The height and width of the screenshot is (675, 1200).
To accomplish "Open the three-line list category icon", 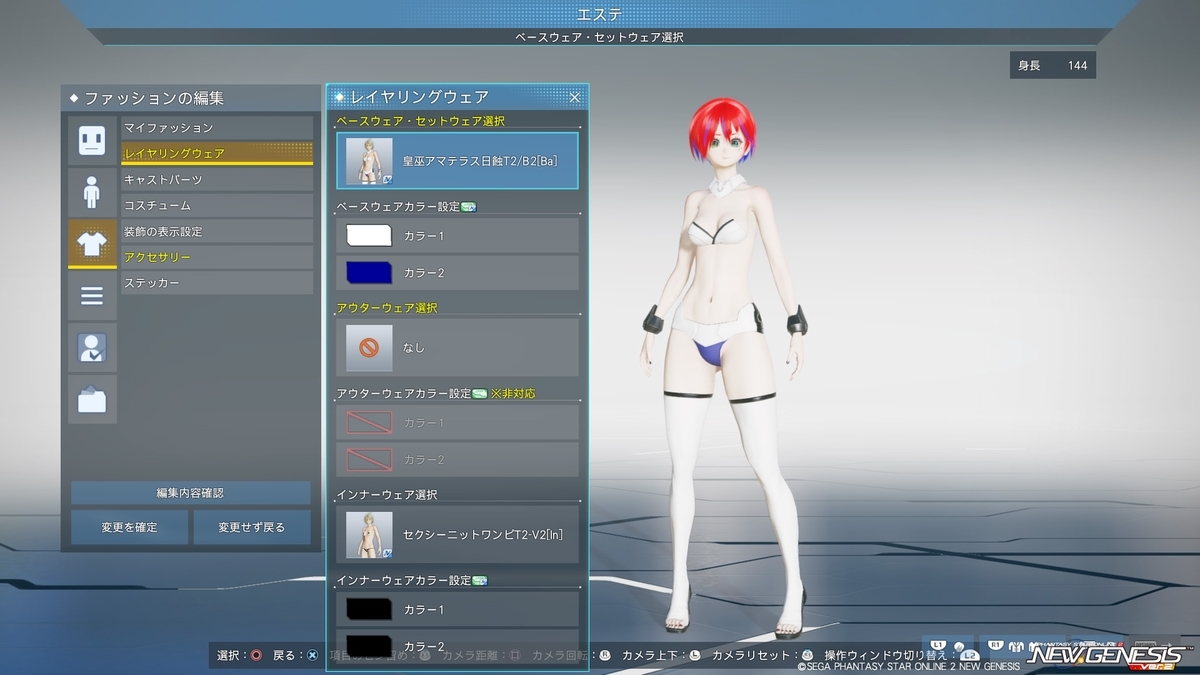I will [93, 296].
